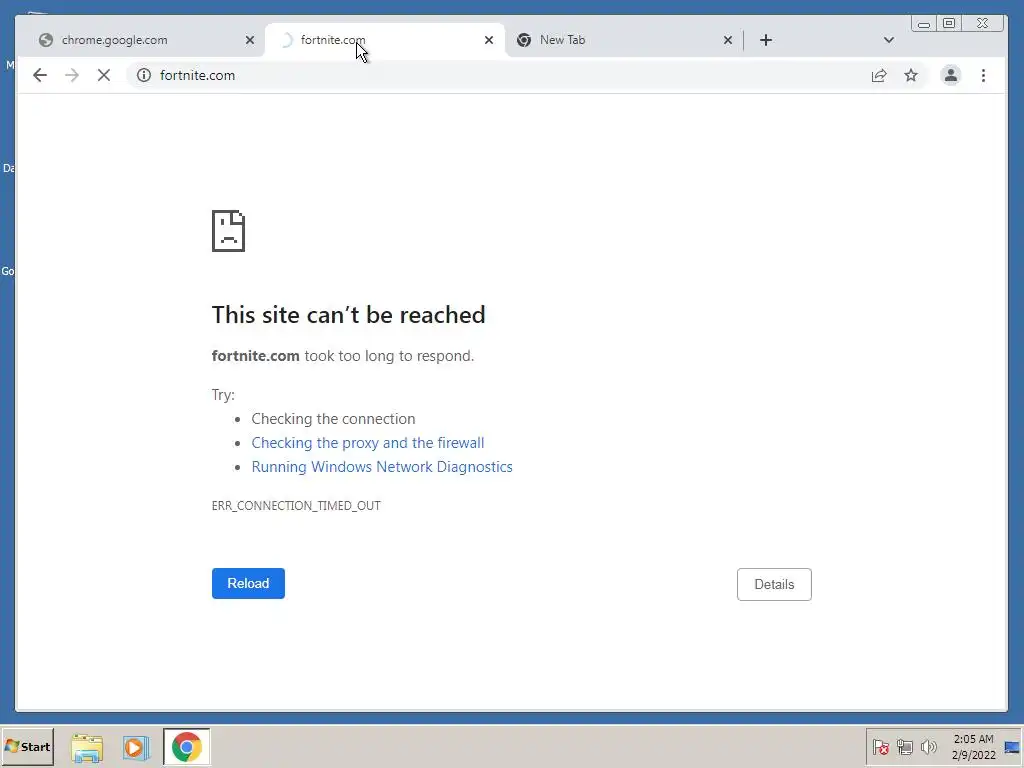Open the Chrome profile avatar
The width and height of the screenshot is (1024, 768).
tap(951, 75)
